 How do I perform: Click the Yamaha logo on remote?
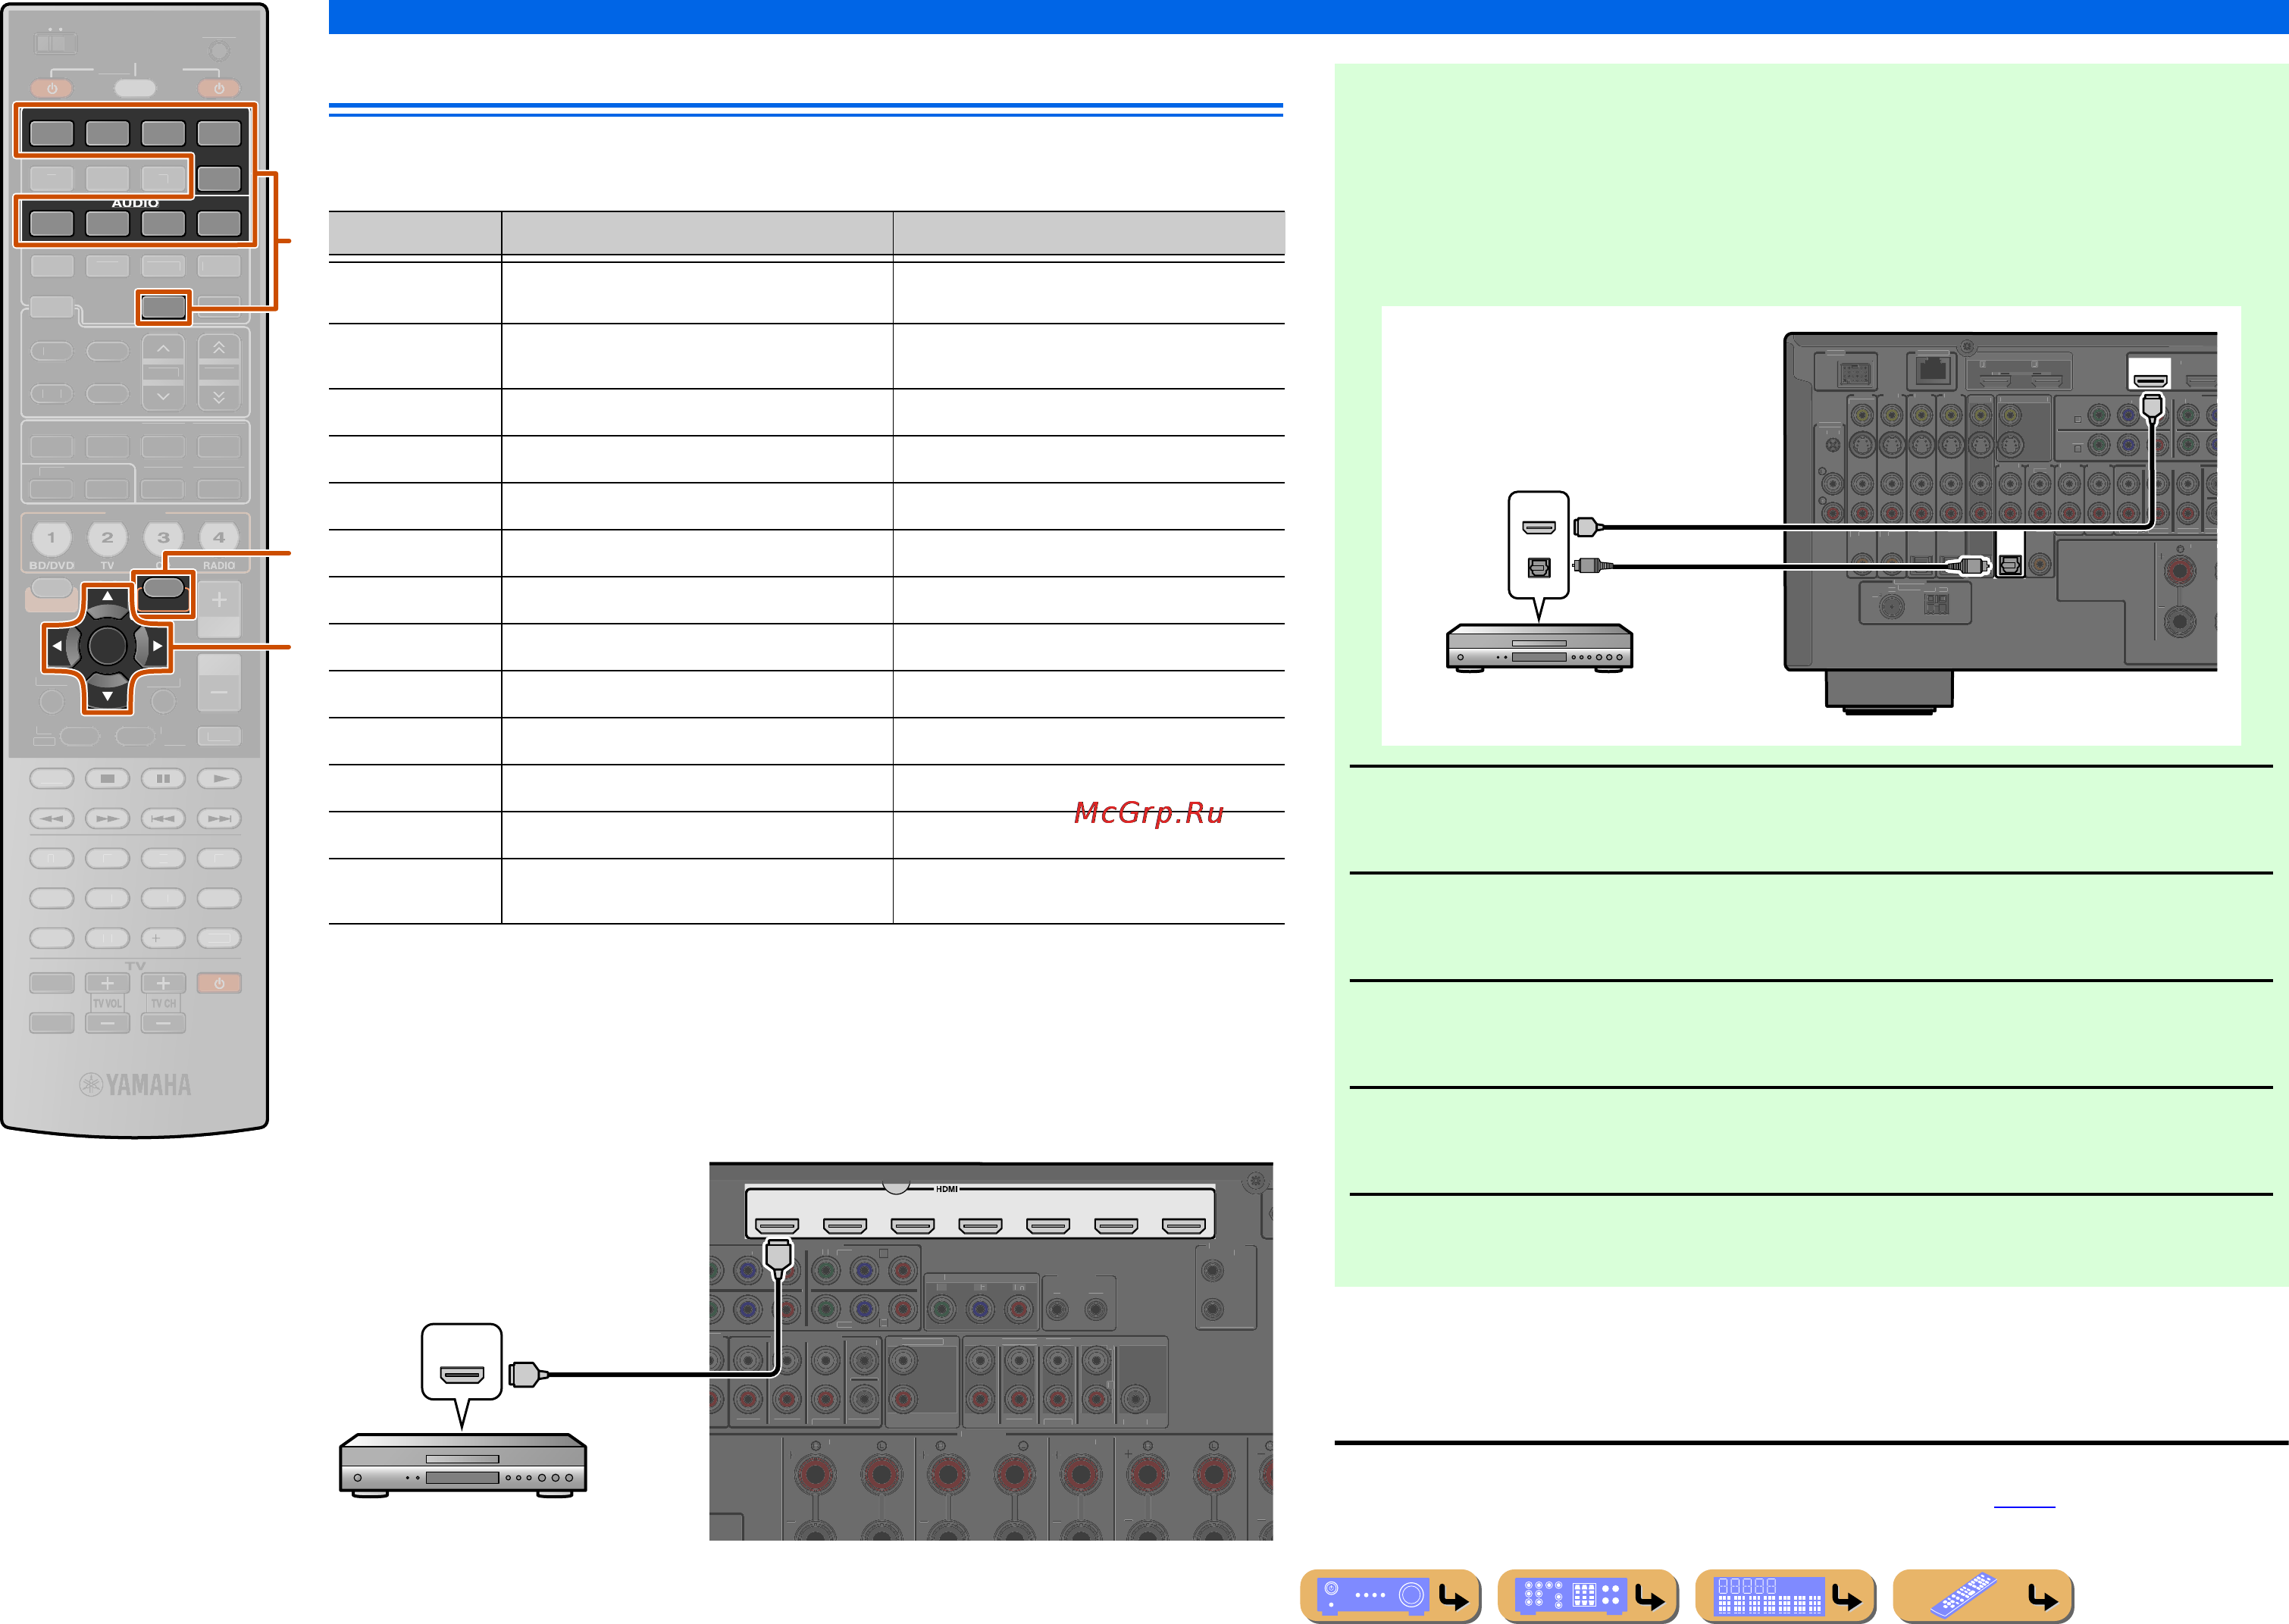pyautogui.click(x=135, y=1085)
